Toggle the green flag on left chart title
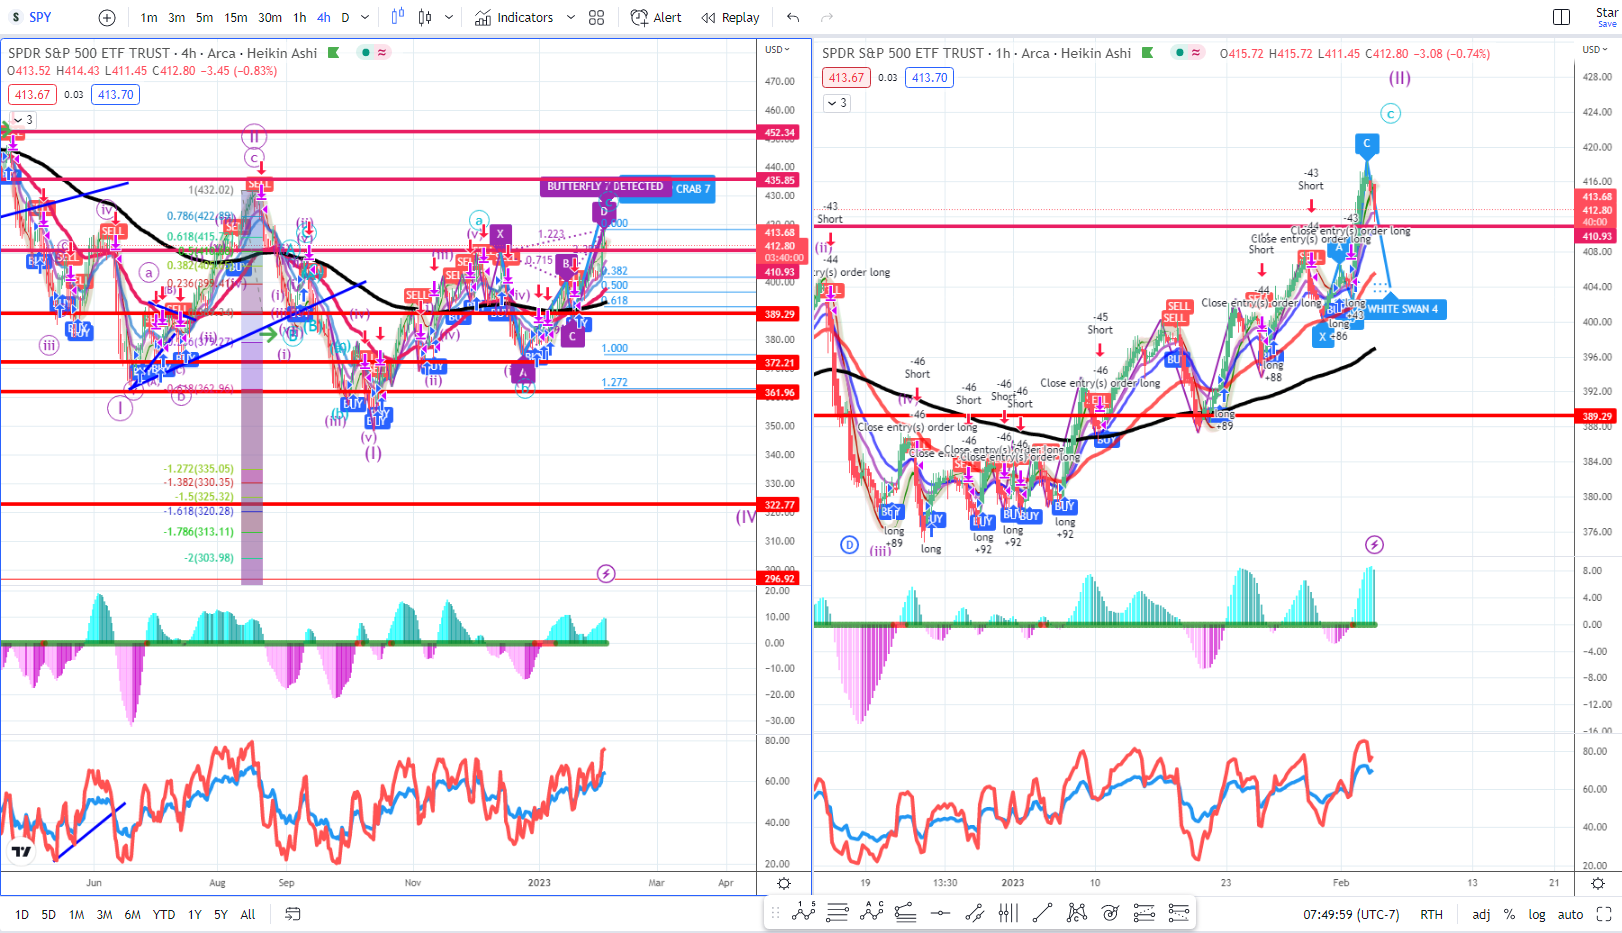The height and width of the screenshot is (933, 1622). (334, 53)
